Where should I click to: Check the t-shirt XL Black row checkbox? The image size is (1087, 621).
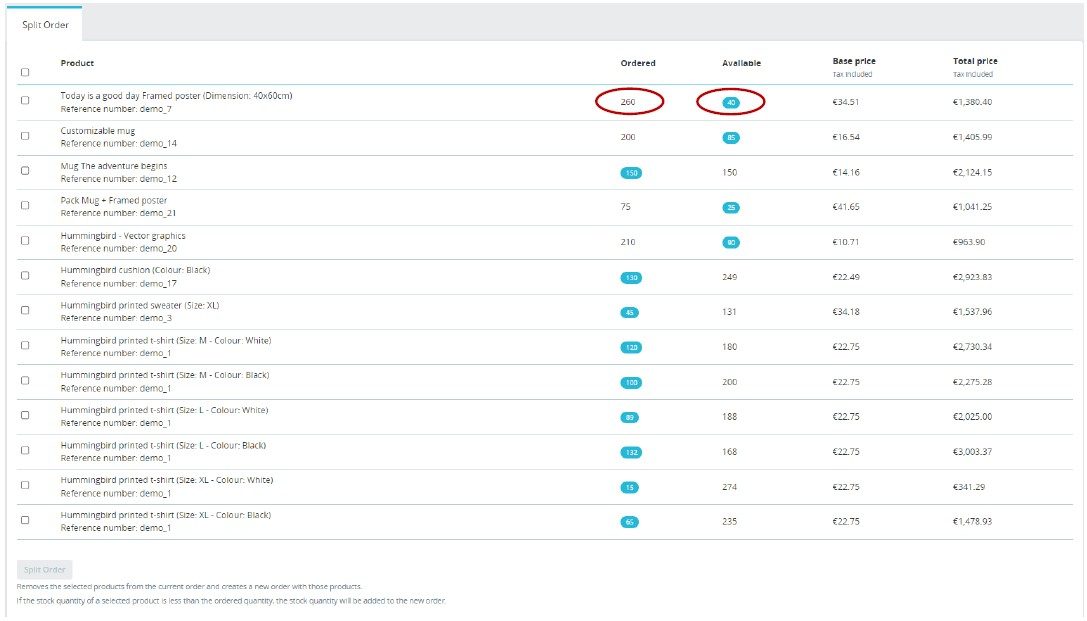coord(25,520)
